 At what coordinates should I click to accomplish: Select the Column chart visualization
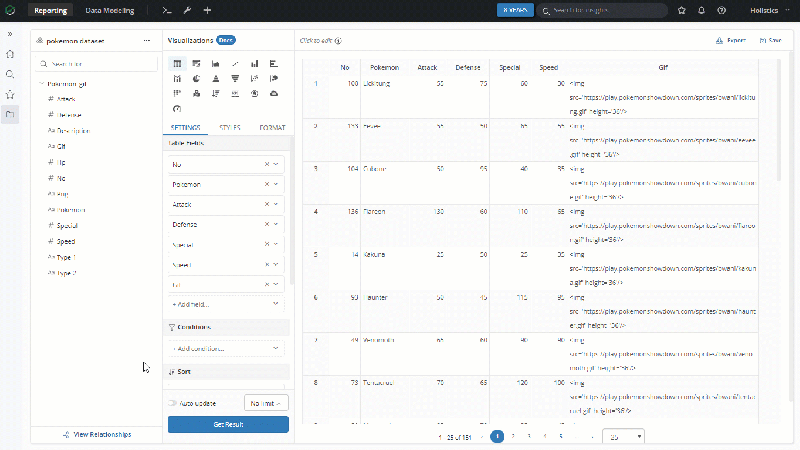[255, 64]
